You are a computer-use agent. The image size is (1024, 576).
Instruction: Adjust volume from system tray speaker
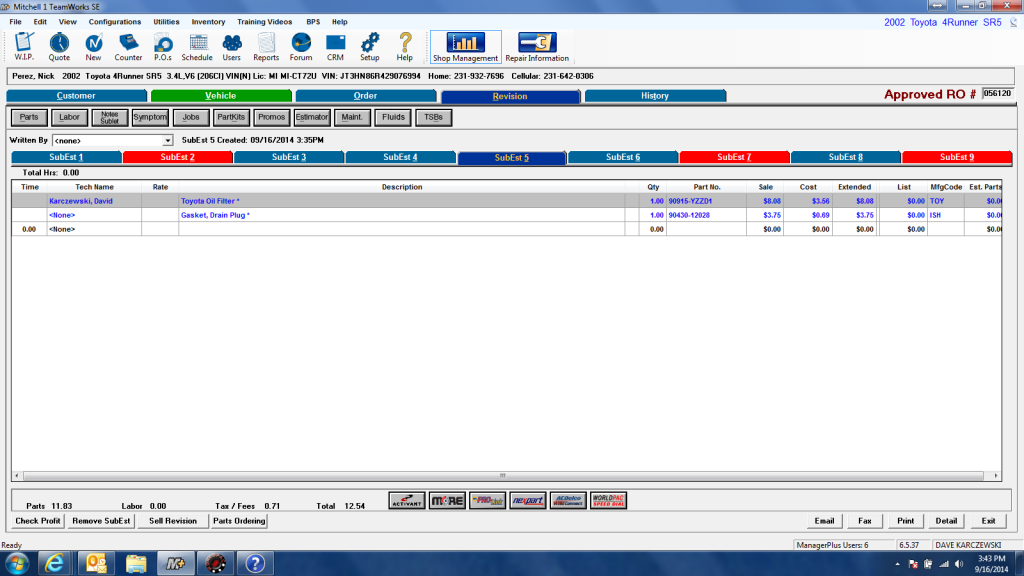click(x=959, y=564)
